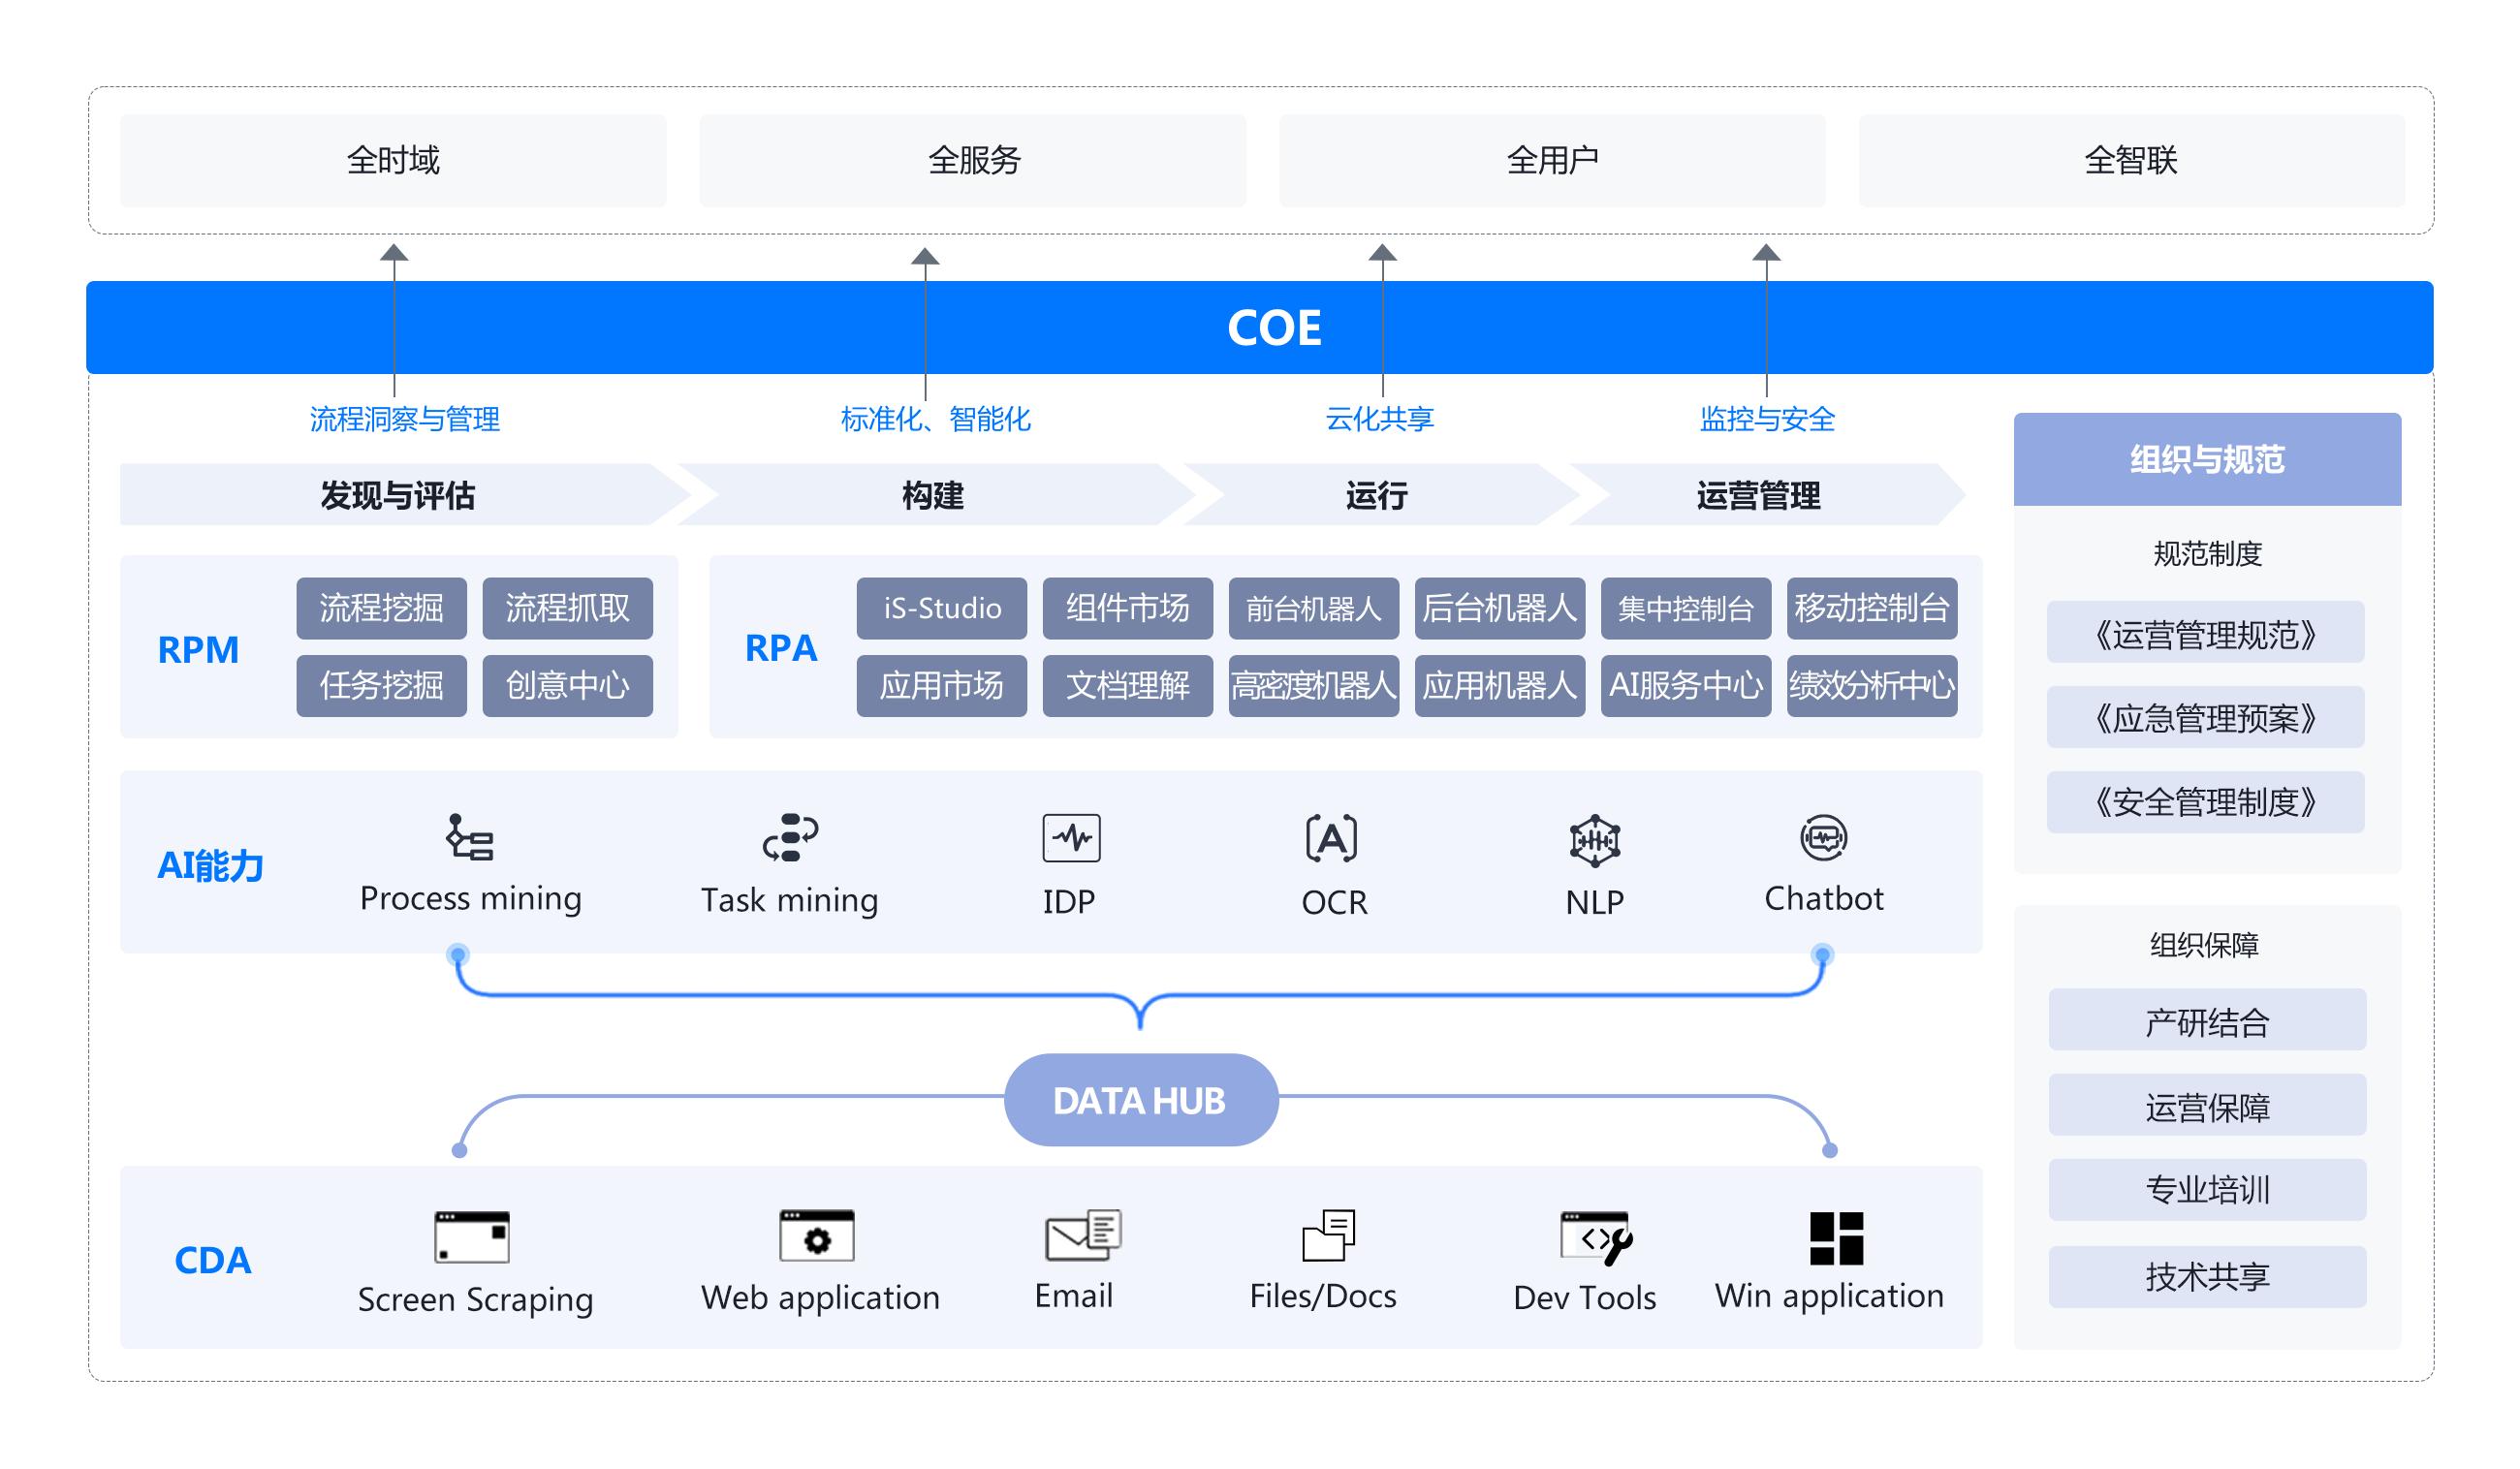Screen dimensions: 2520x1469
Task: Click the Task mining icon
Action: point(790,837)
